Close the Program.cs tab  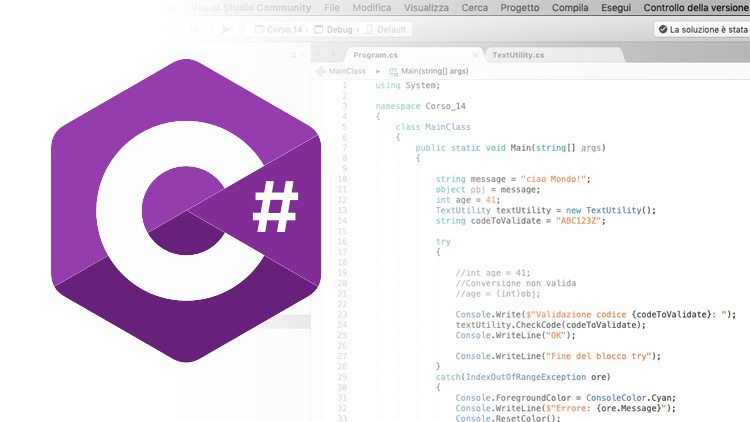tap(475, 56)
